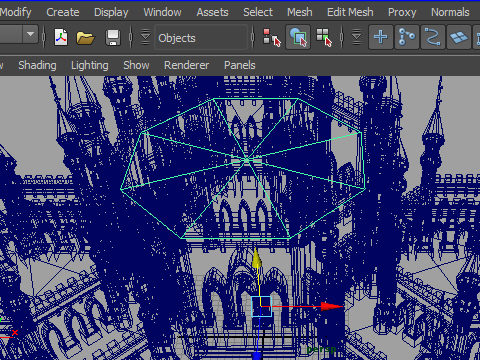The width and height of the screenshot is (480, 360).
Task: Open the Lighting panel menu
Action: (x=90, y=65)
